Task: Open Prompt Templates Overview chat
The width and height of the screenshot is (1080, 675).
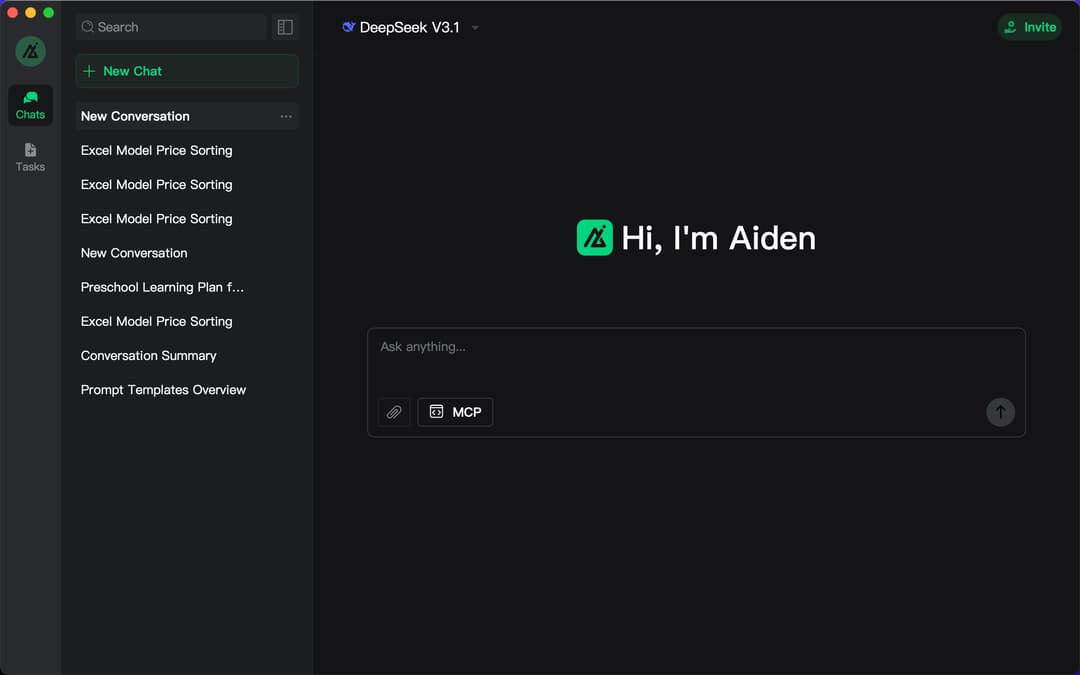Action: (163, 389)
